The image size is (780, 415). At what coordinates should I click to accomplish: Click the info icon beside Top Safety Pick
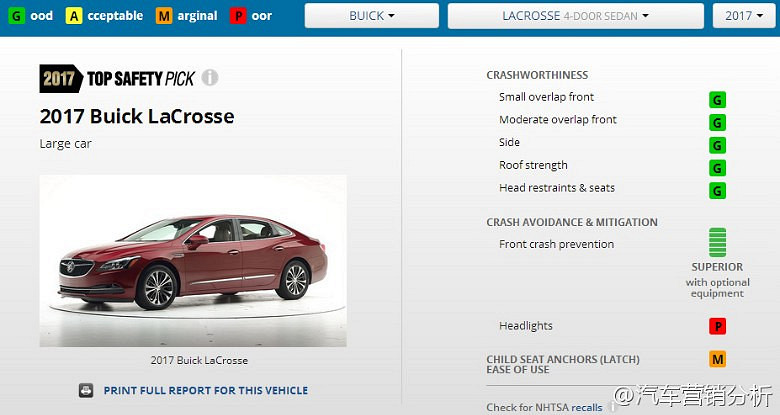(x=210, y=78)
